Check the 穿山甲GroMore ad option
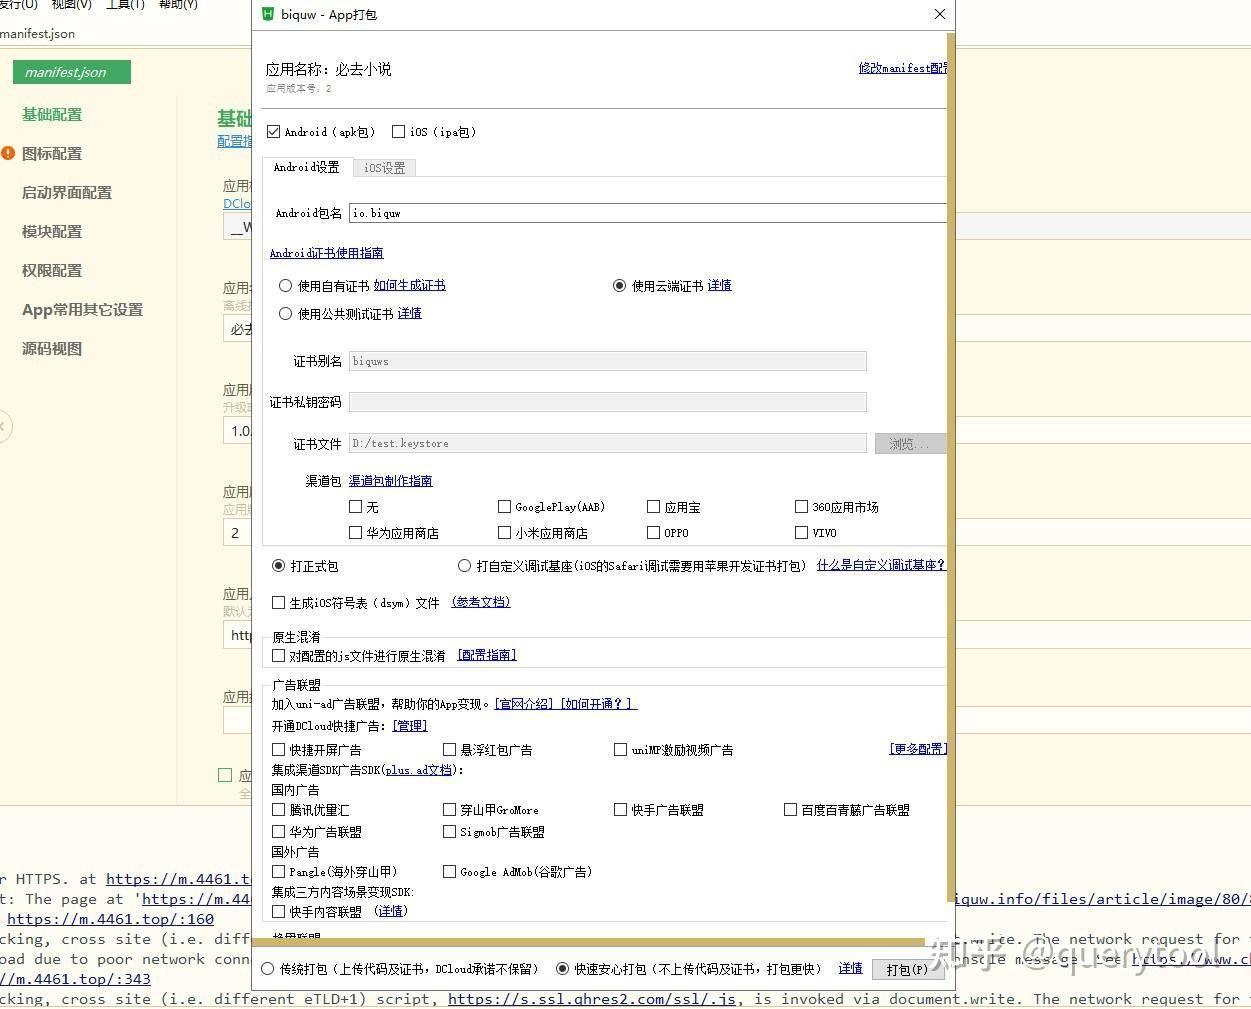The height and width of the screenshot is (1009, 1251). 450,810
